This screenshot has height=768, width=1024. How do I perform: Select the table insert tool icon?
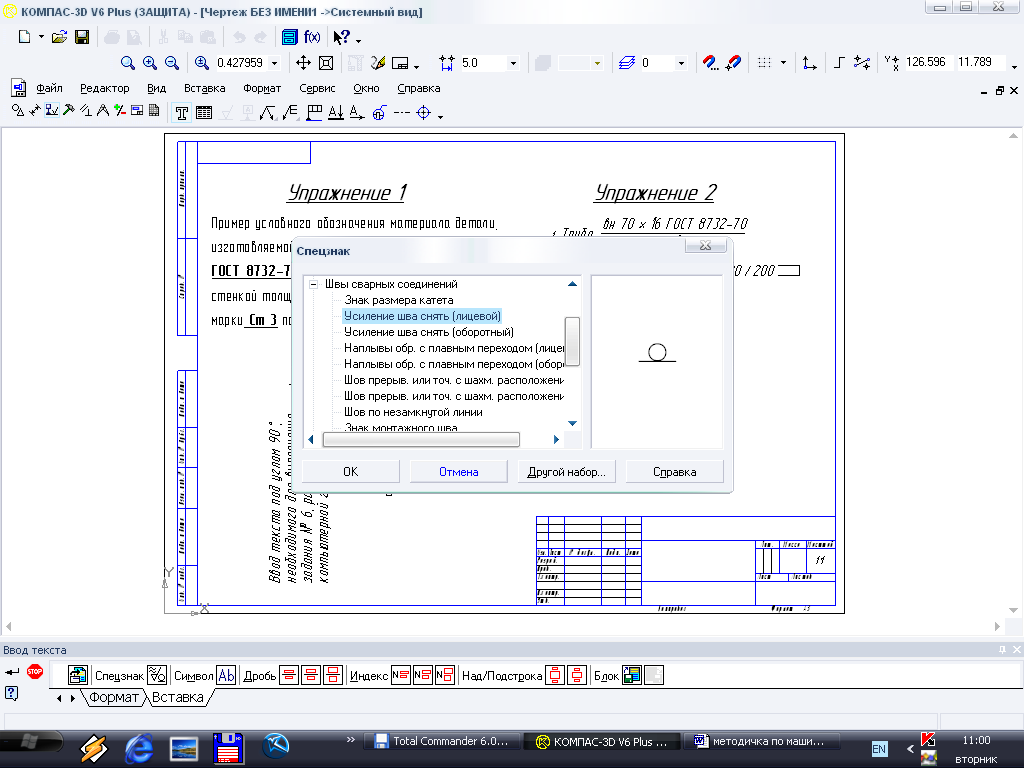click(204, 113)
